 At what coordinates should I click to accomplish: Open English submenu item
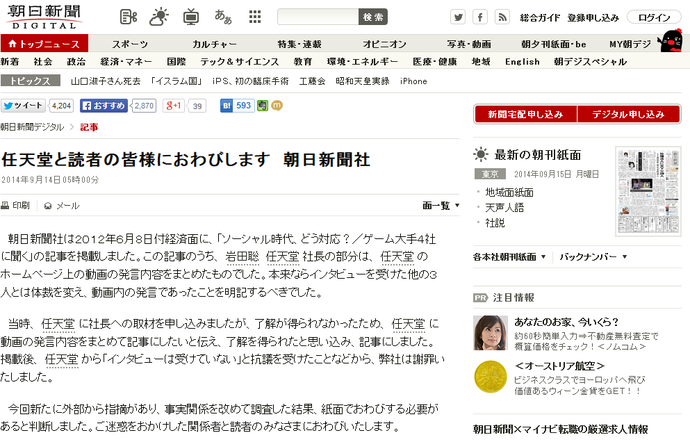pyautogui.click(x=522, y=62)
